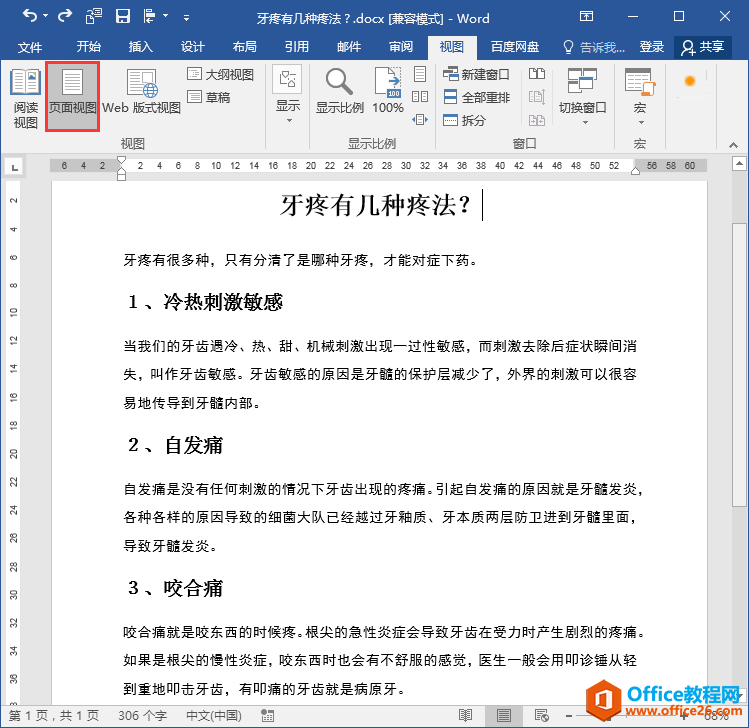Set zoom to 100% in ribbon
The height and width of the screenshot is (728, 749).
coord(388,92)
